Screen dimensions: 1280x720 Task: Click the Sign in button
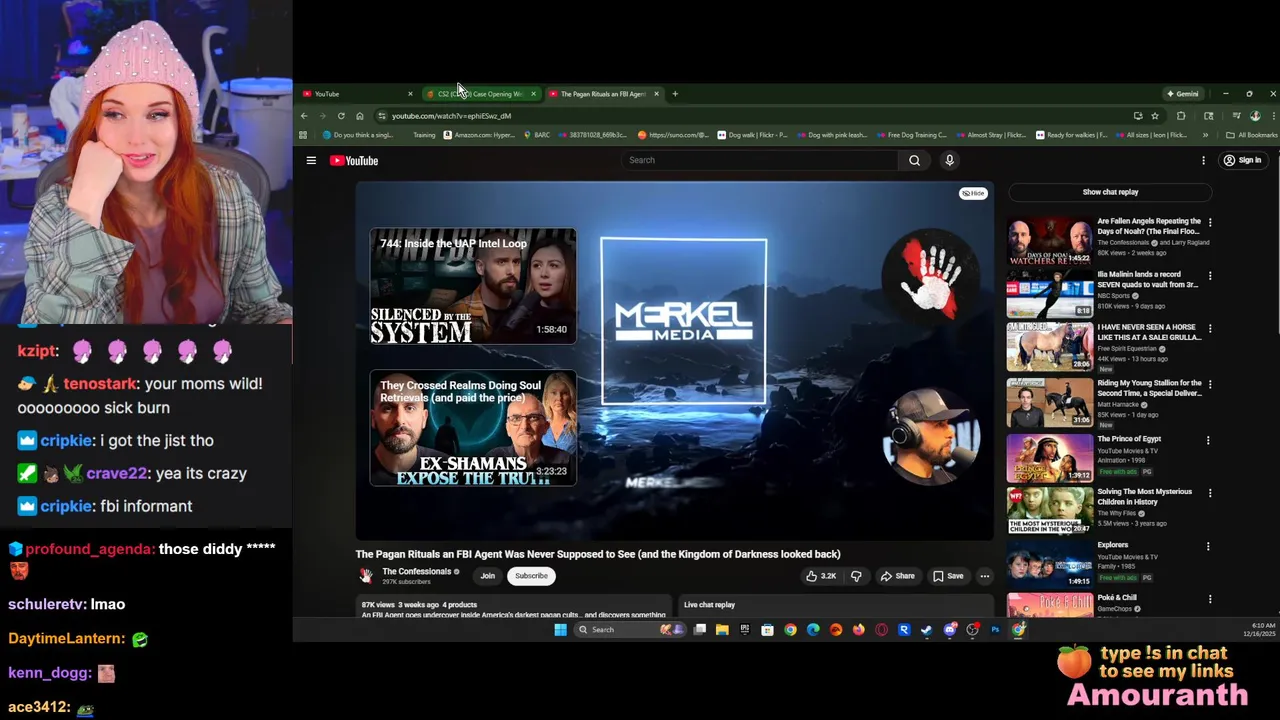coord(1243,160)
